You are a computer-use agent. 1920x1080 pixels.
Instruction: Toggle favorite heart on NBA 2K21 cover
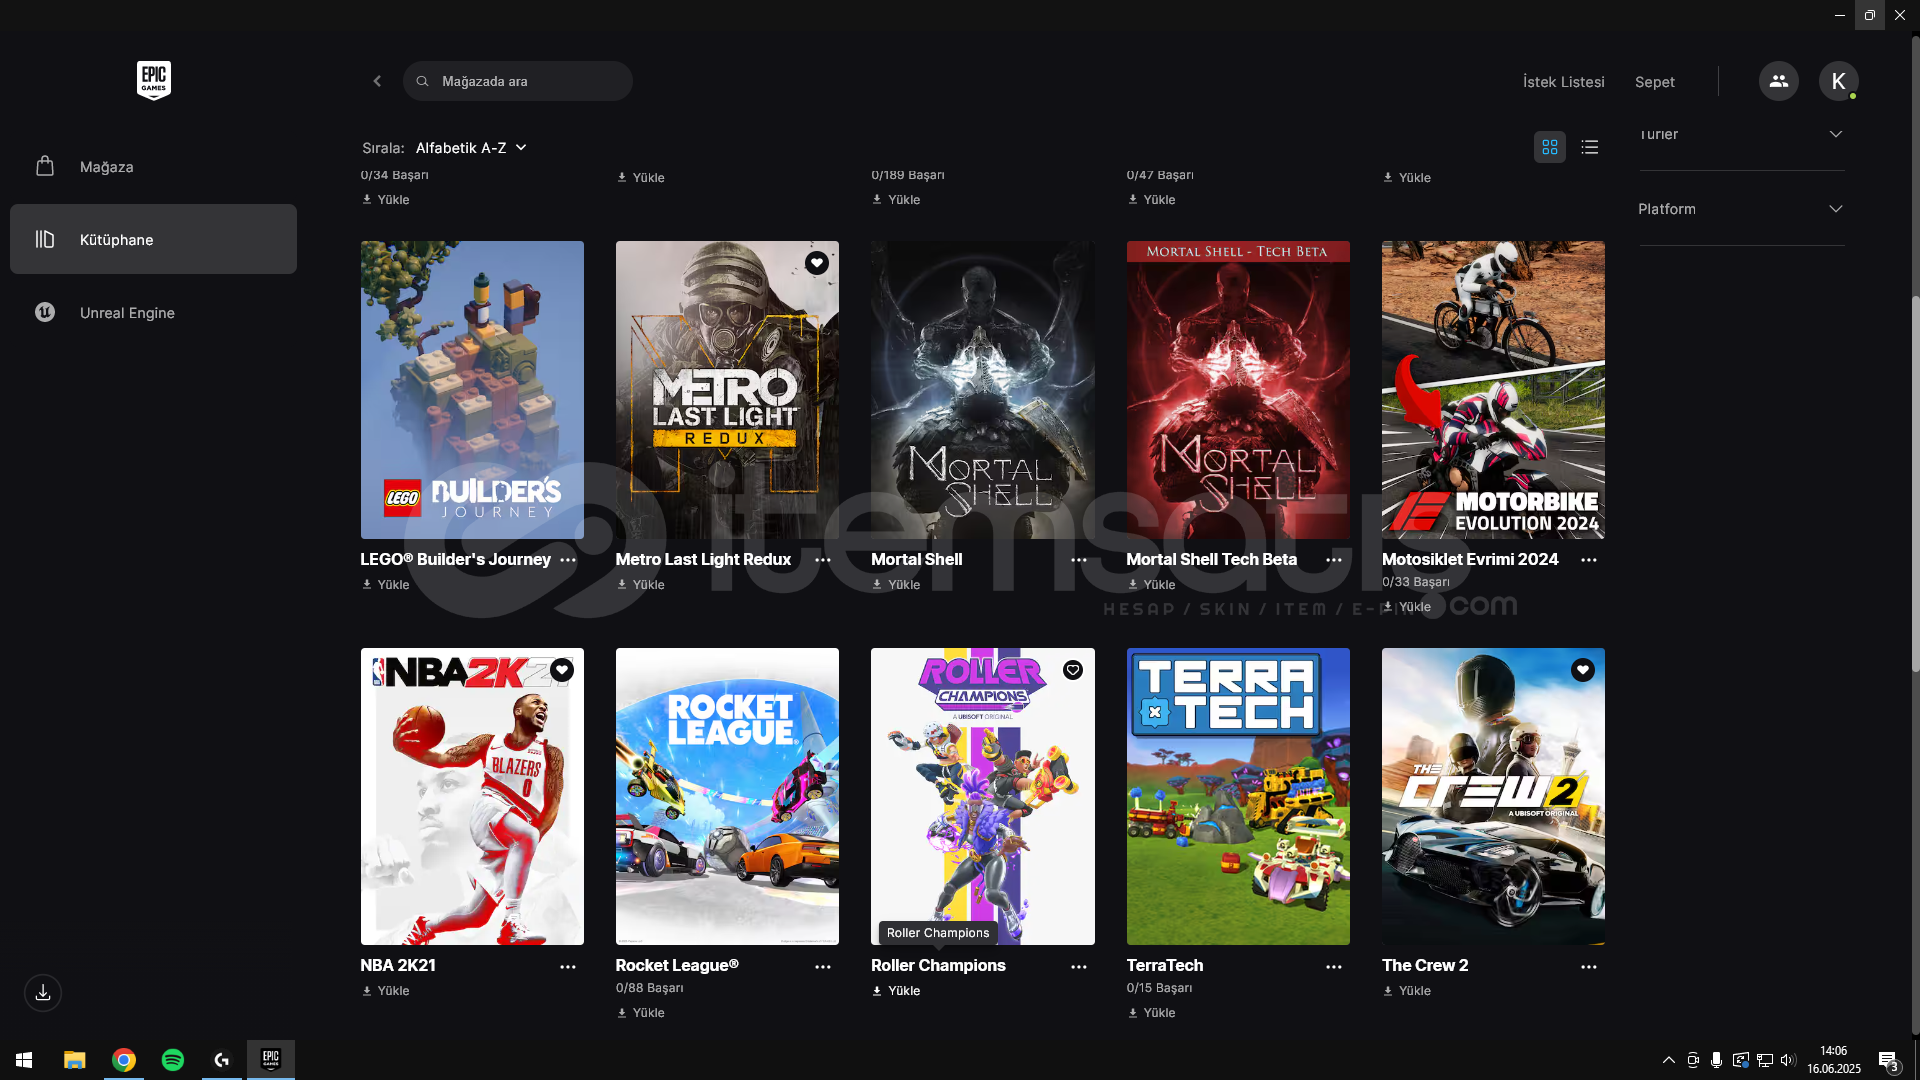[x=562, y=670]
